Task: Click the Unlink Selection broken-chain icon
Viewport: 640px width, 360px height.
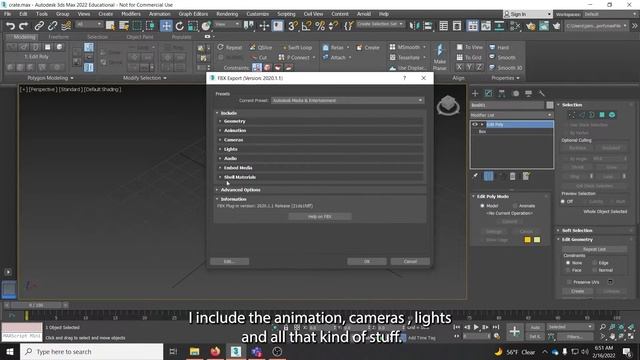Action: tap(52, 26)
